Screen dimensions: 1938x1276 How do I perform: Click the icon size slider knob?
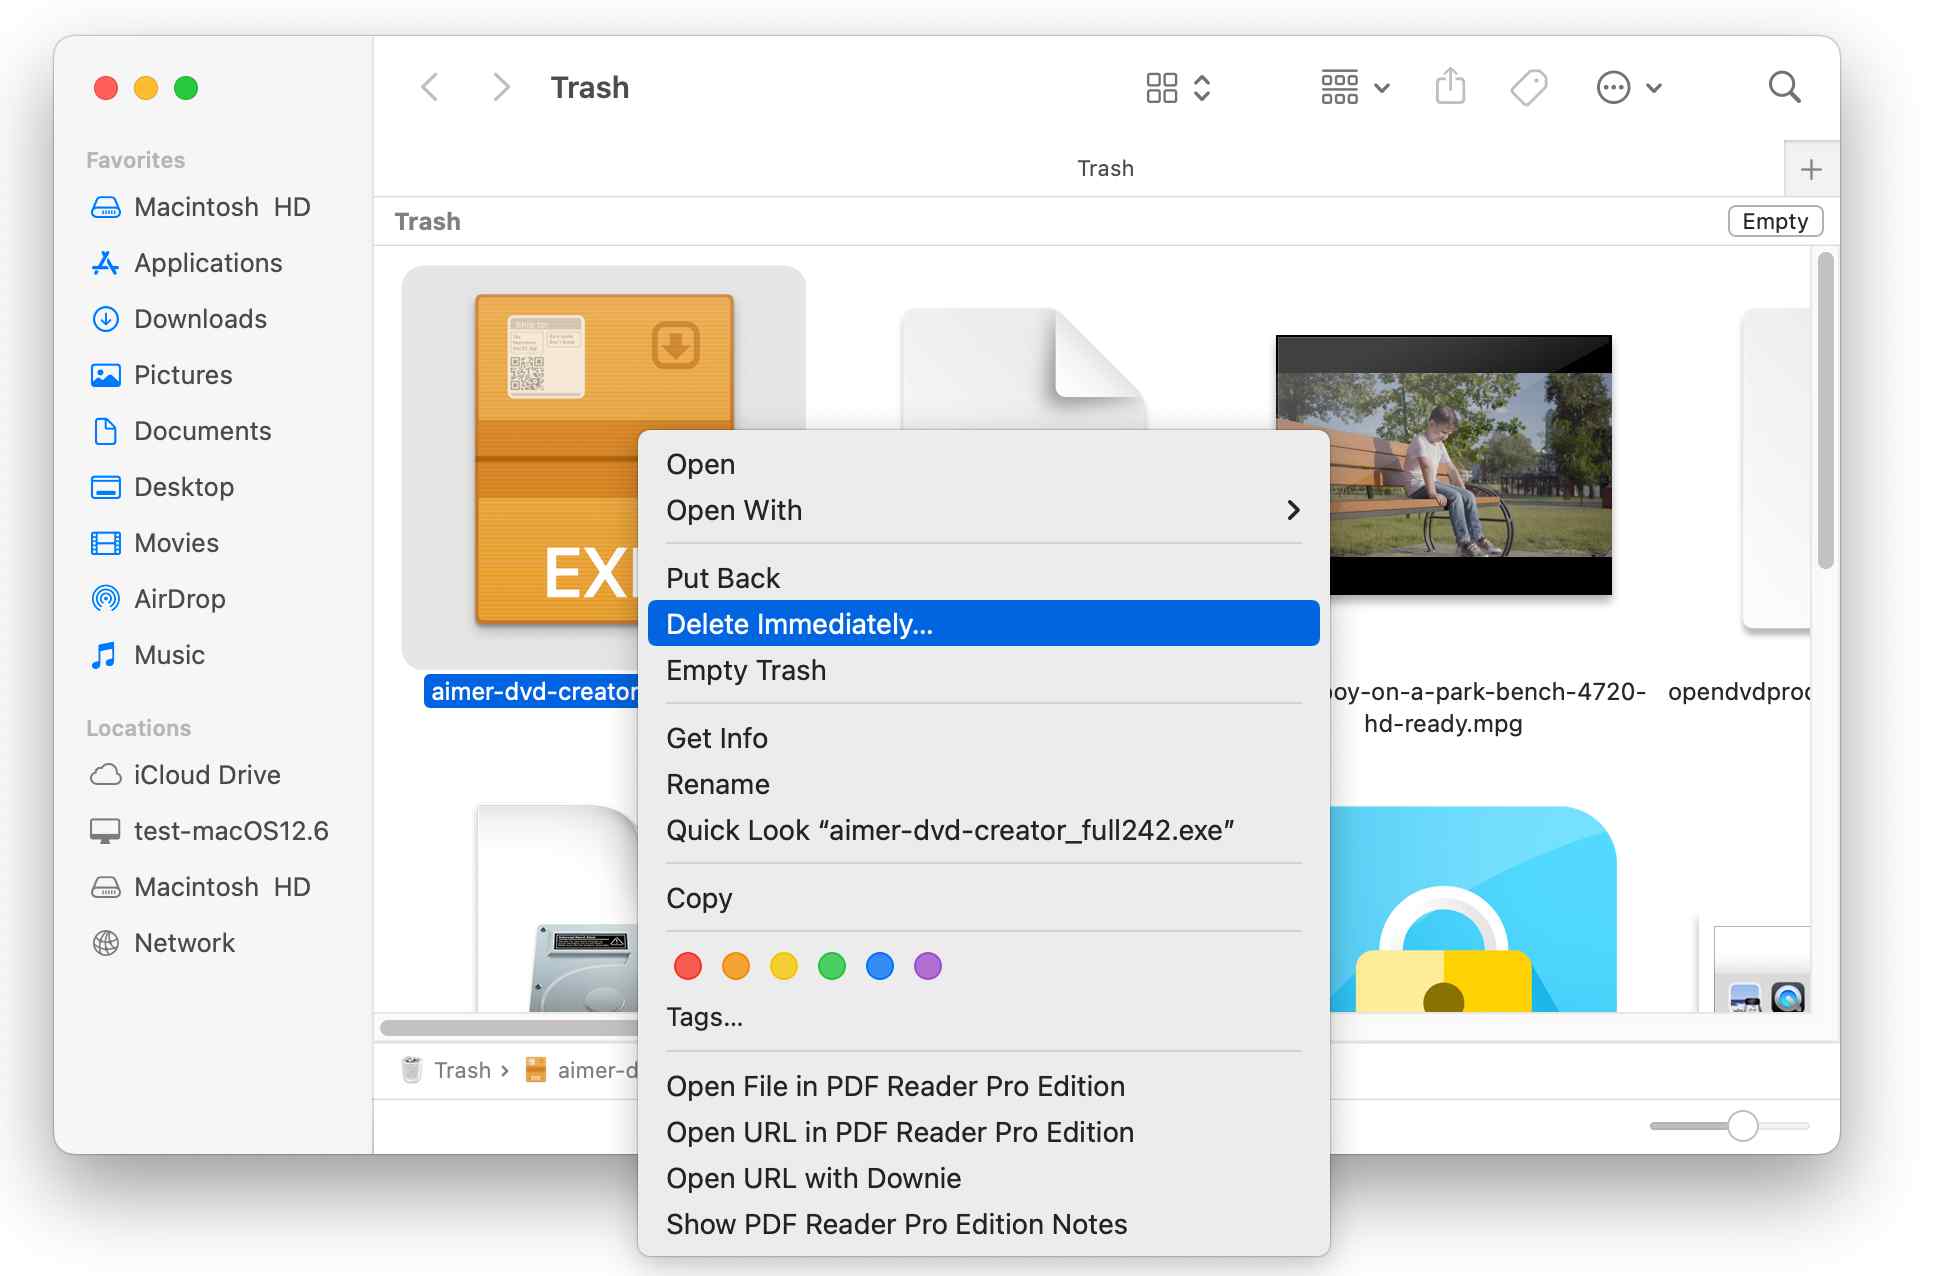1742,1125
